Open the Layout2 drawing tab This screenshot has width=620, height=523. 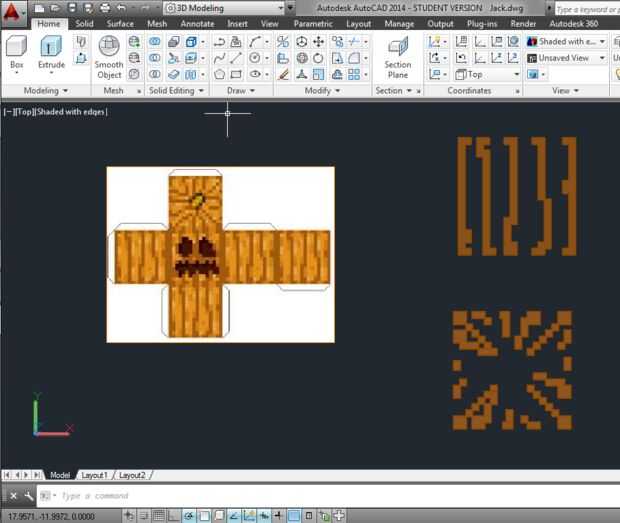(132, 475)
